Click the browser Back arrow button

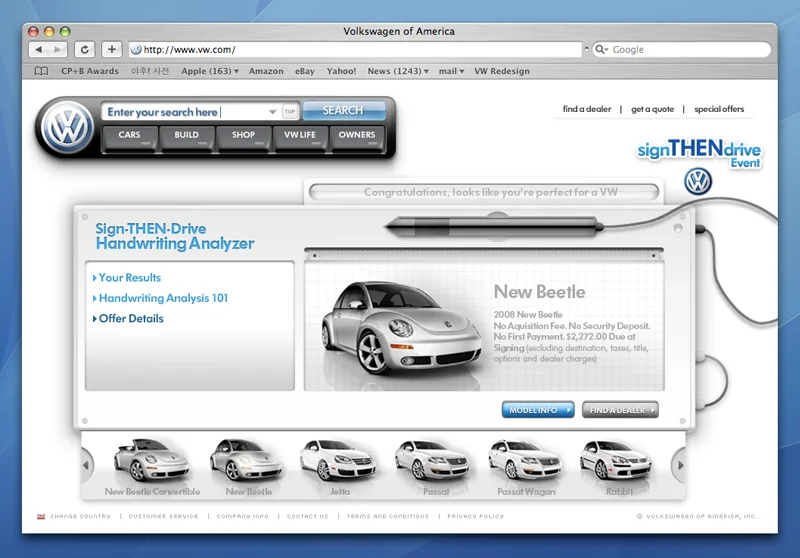39,49
